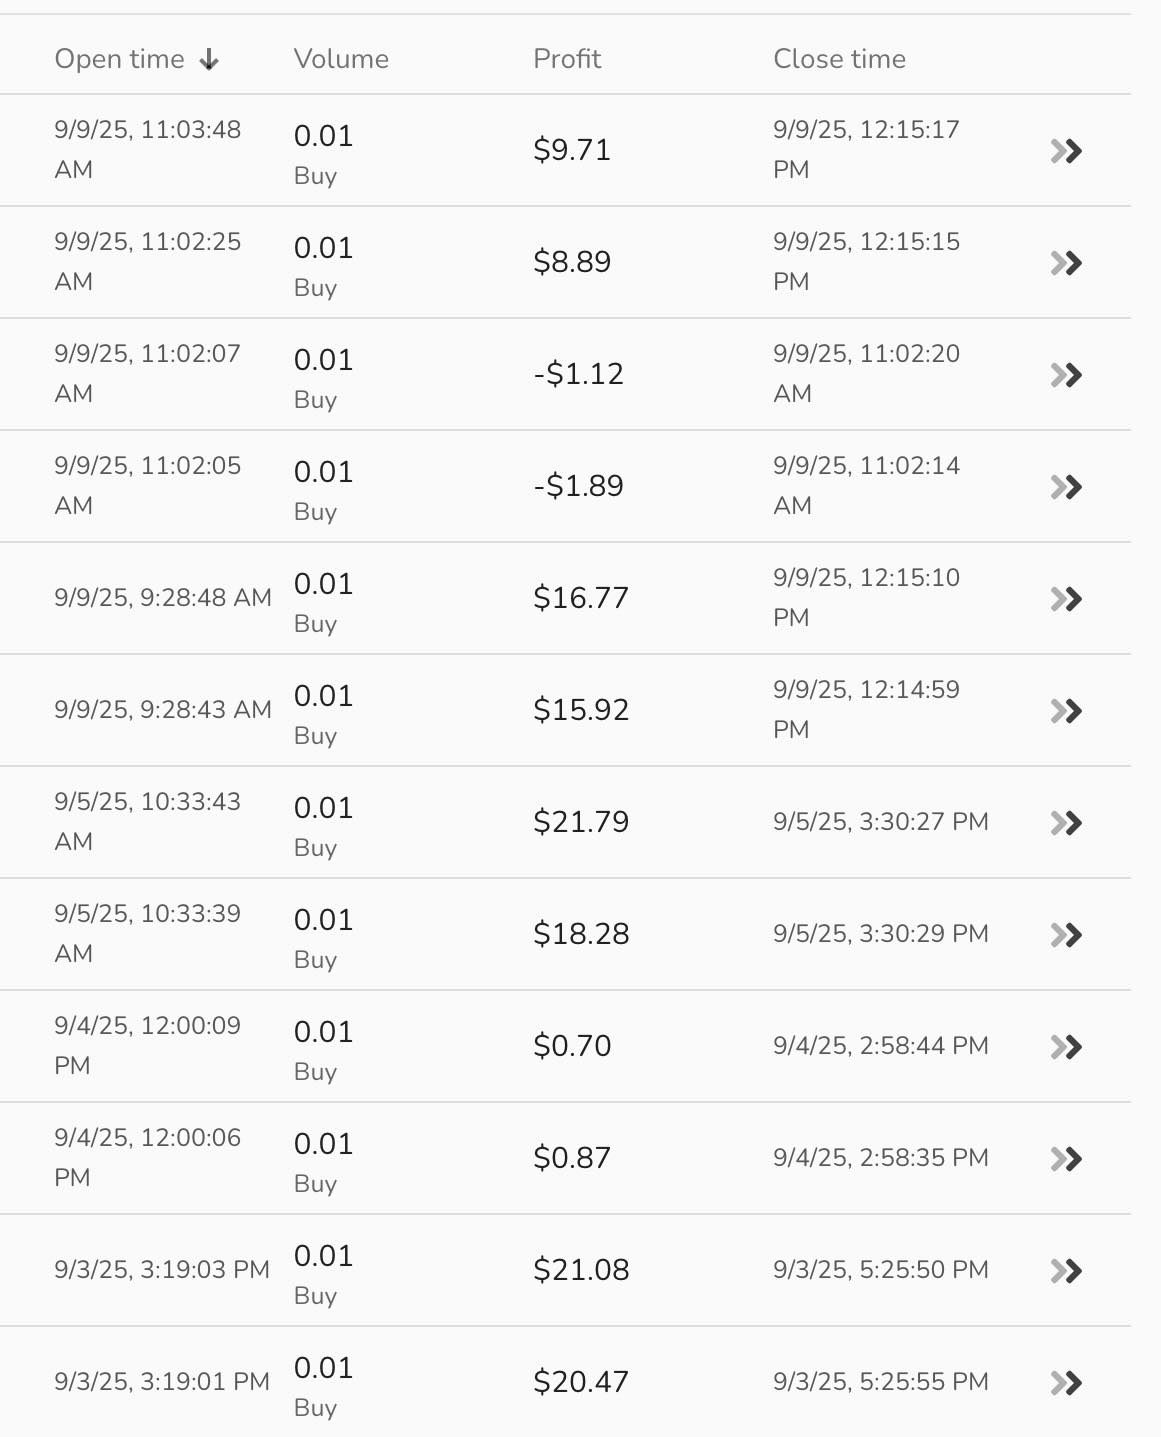Sort by the Profit column header
This screenshot has width=1161, height=1437.
(567, 59)
